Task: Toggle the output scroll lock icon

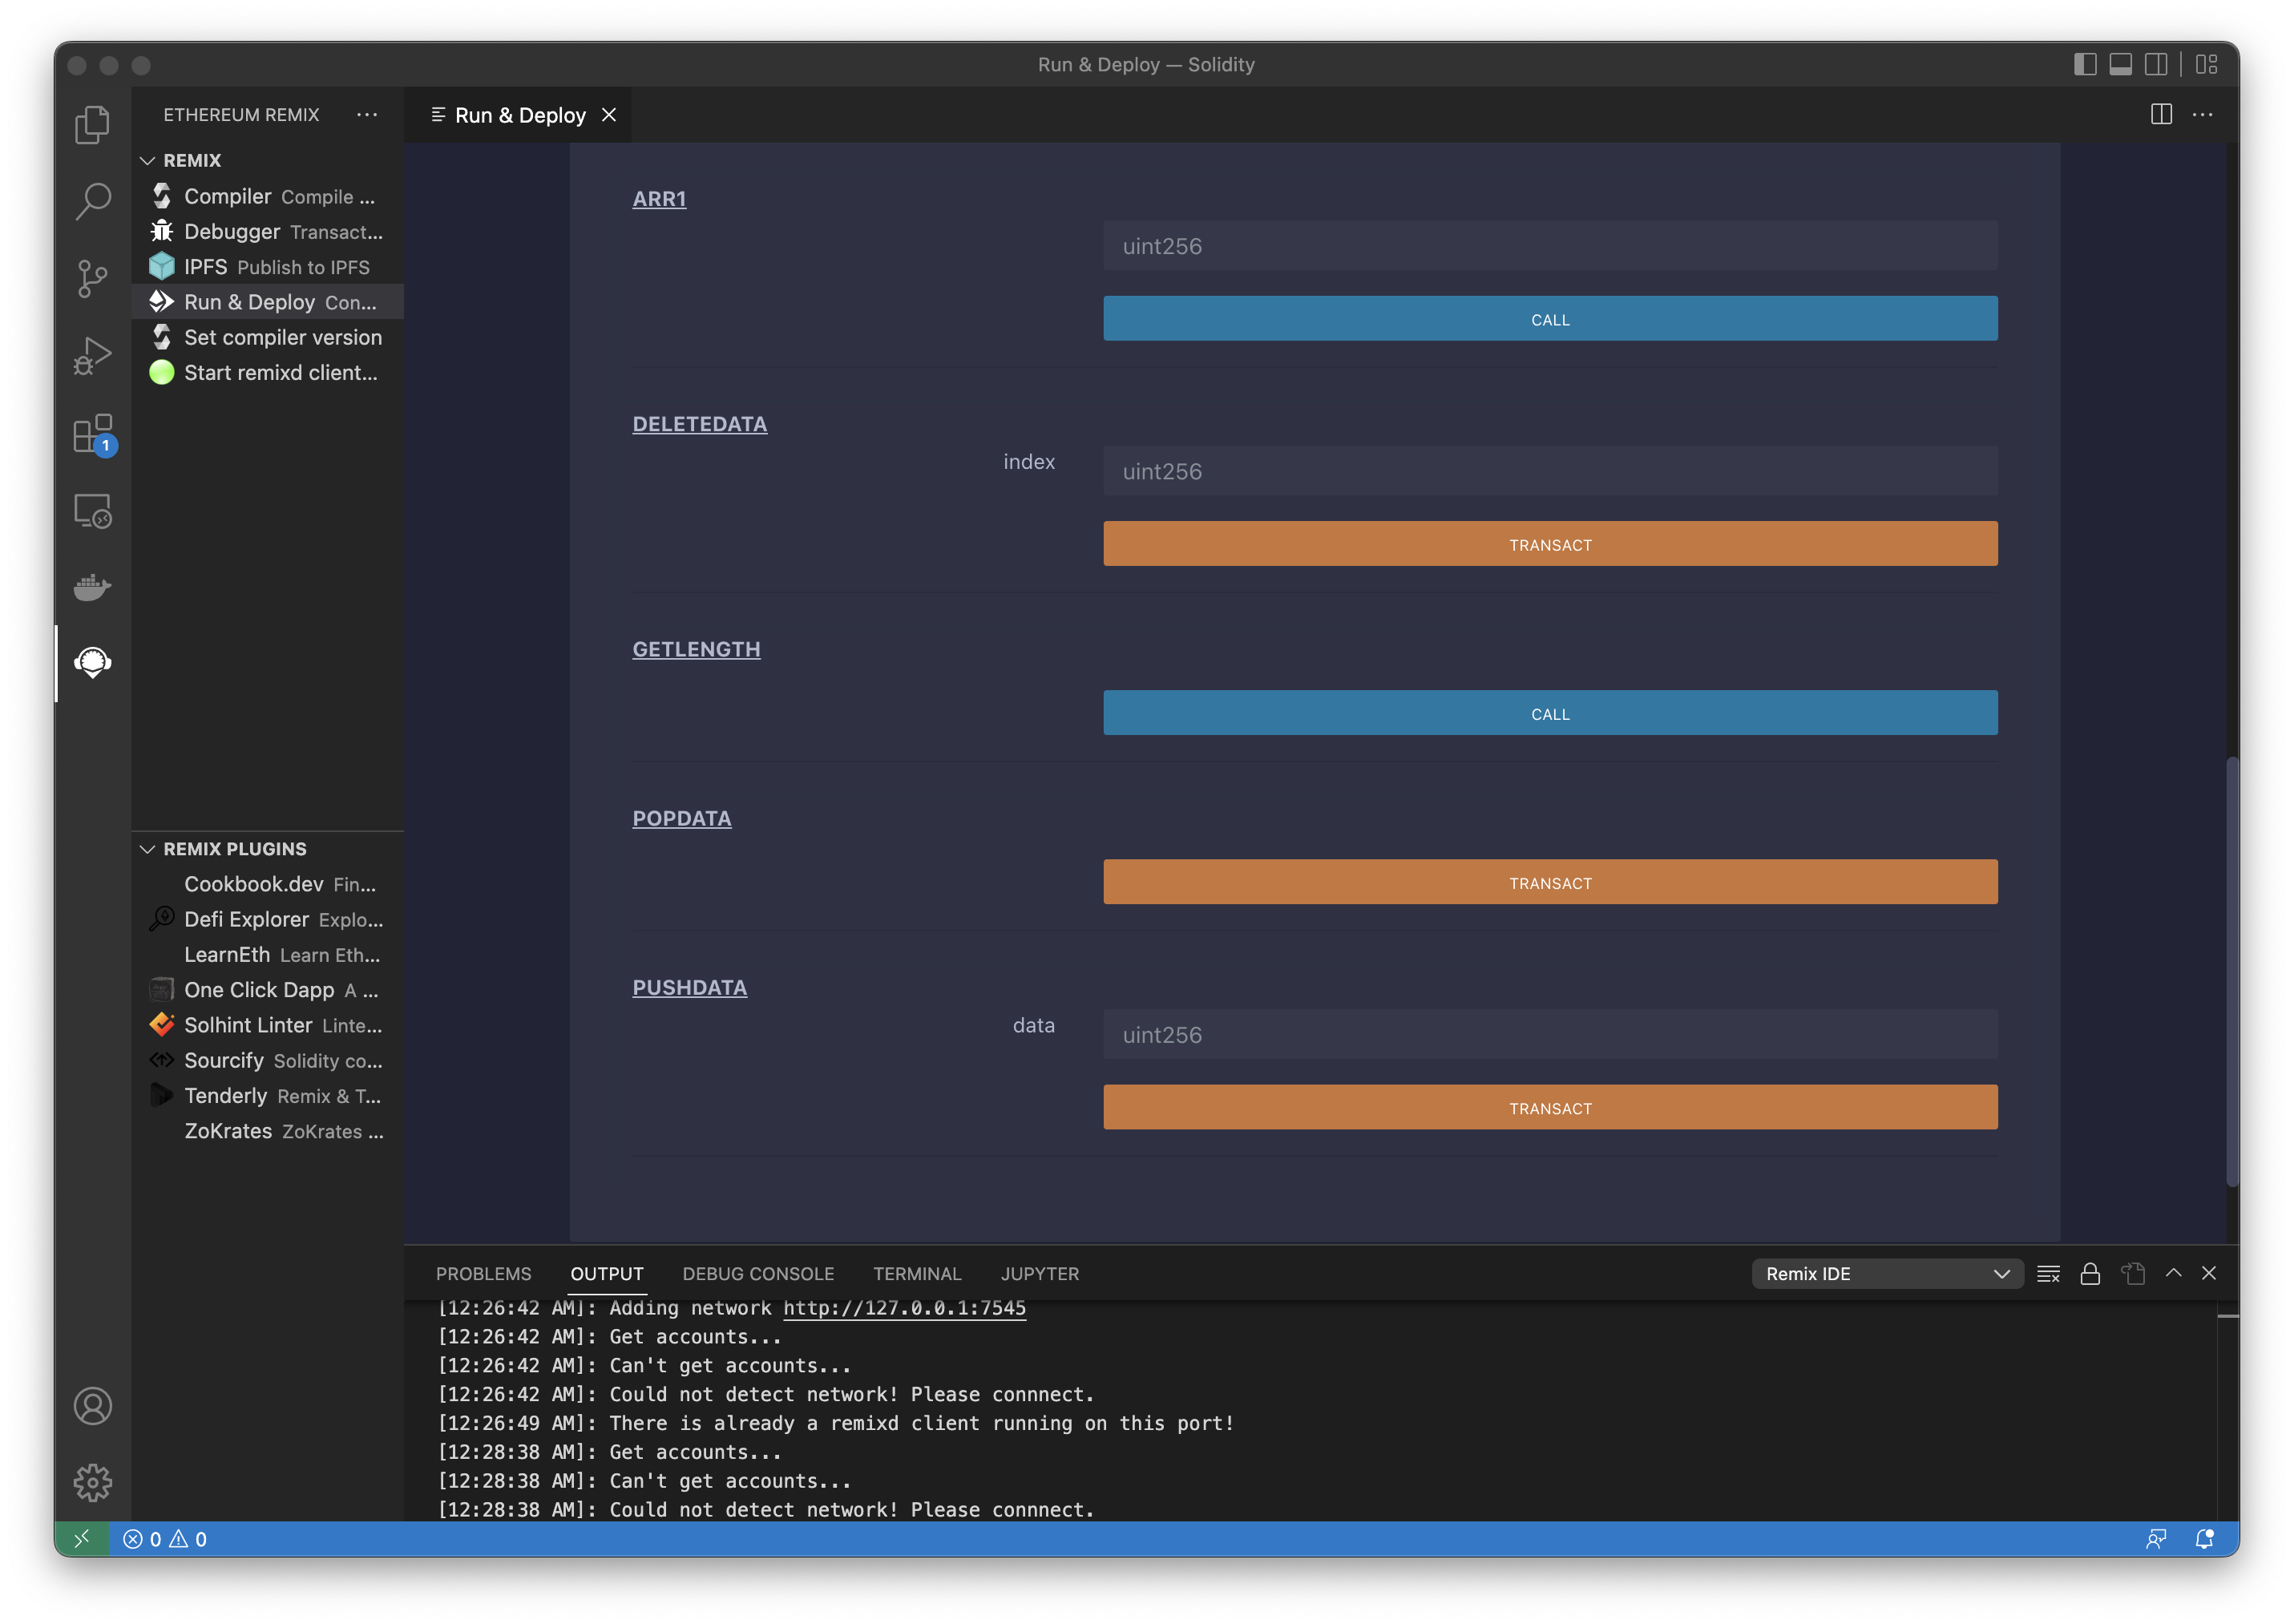Action: (2089, 1273)
